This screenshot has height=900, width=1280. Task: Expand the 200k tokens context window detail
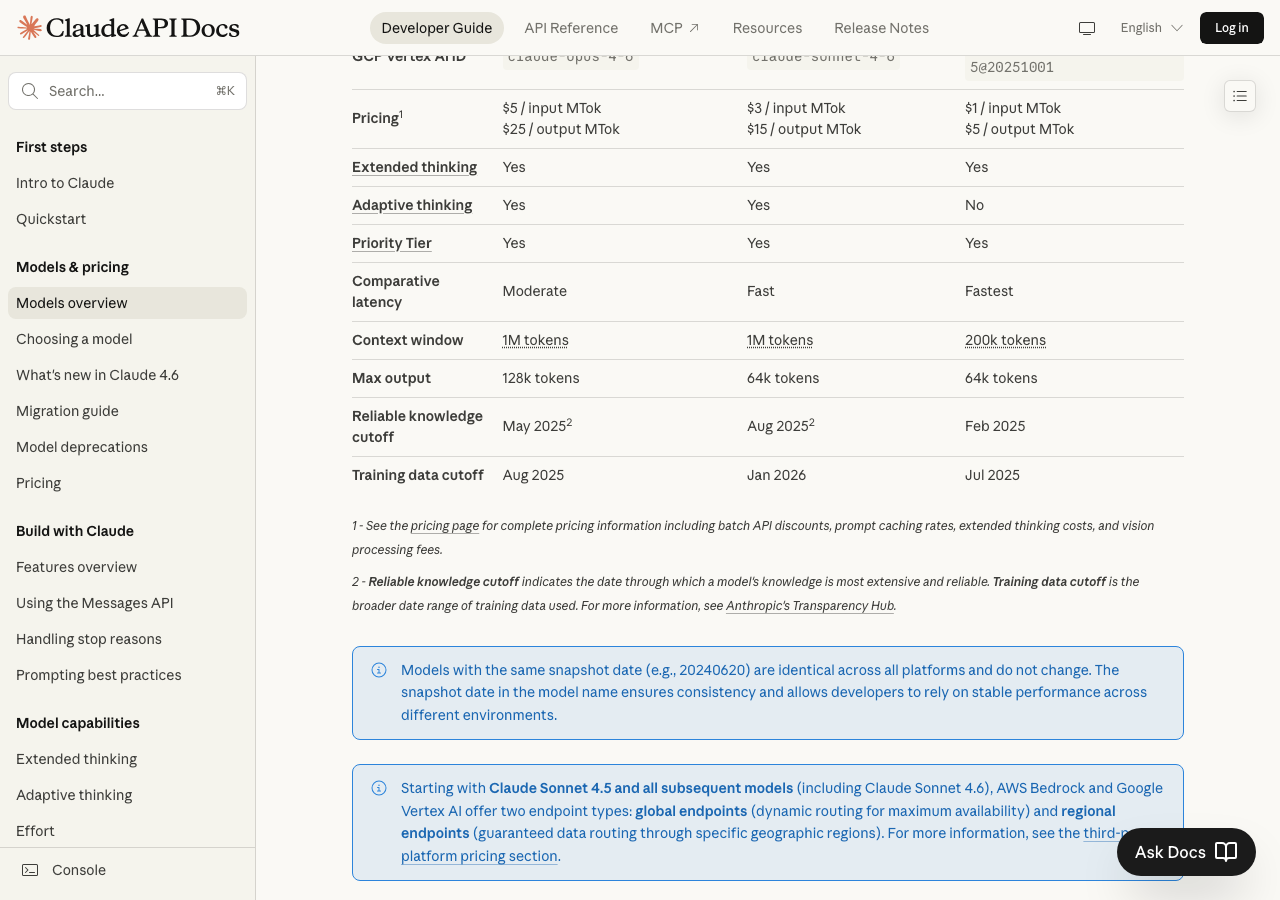(x=1005, y=340)
